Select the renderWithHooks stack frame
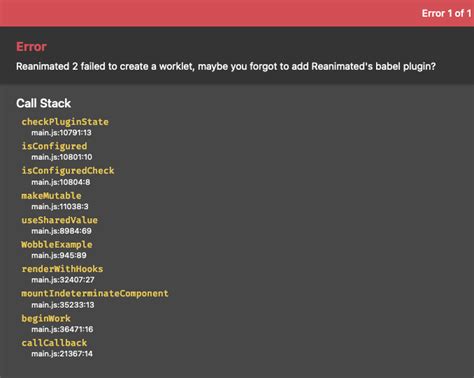This screenshot has width=474, height=378. 62,269
